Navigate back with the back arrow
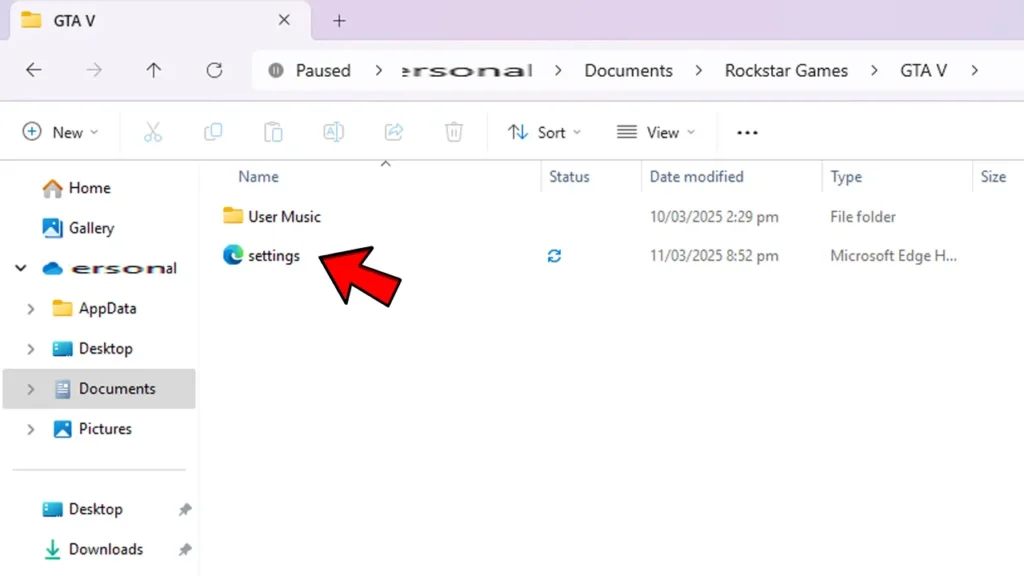Screen dimensions: 1024x576 [33, 70]
